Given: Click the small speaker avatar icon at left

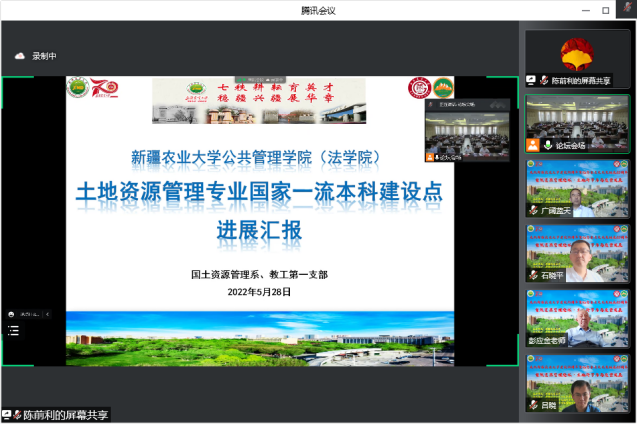Looking at the screenshot, I should click(11, 314).
